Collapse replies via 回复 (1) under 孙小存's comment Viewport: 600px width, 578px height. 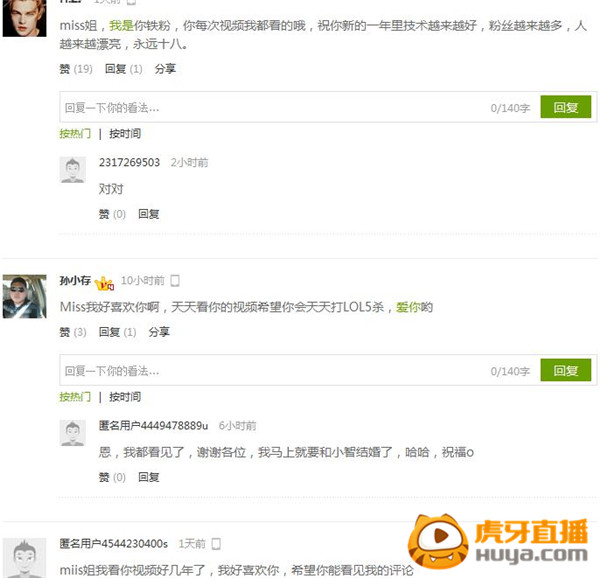click(117, 332)
